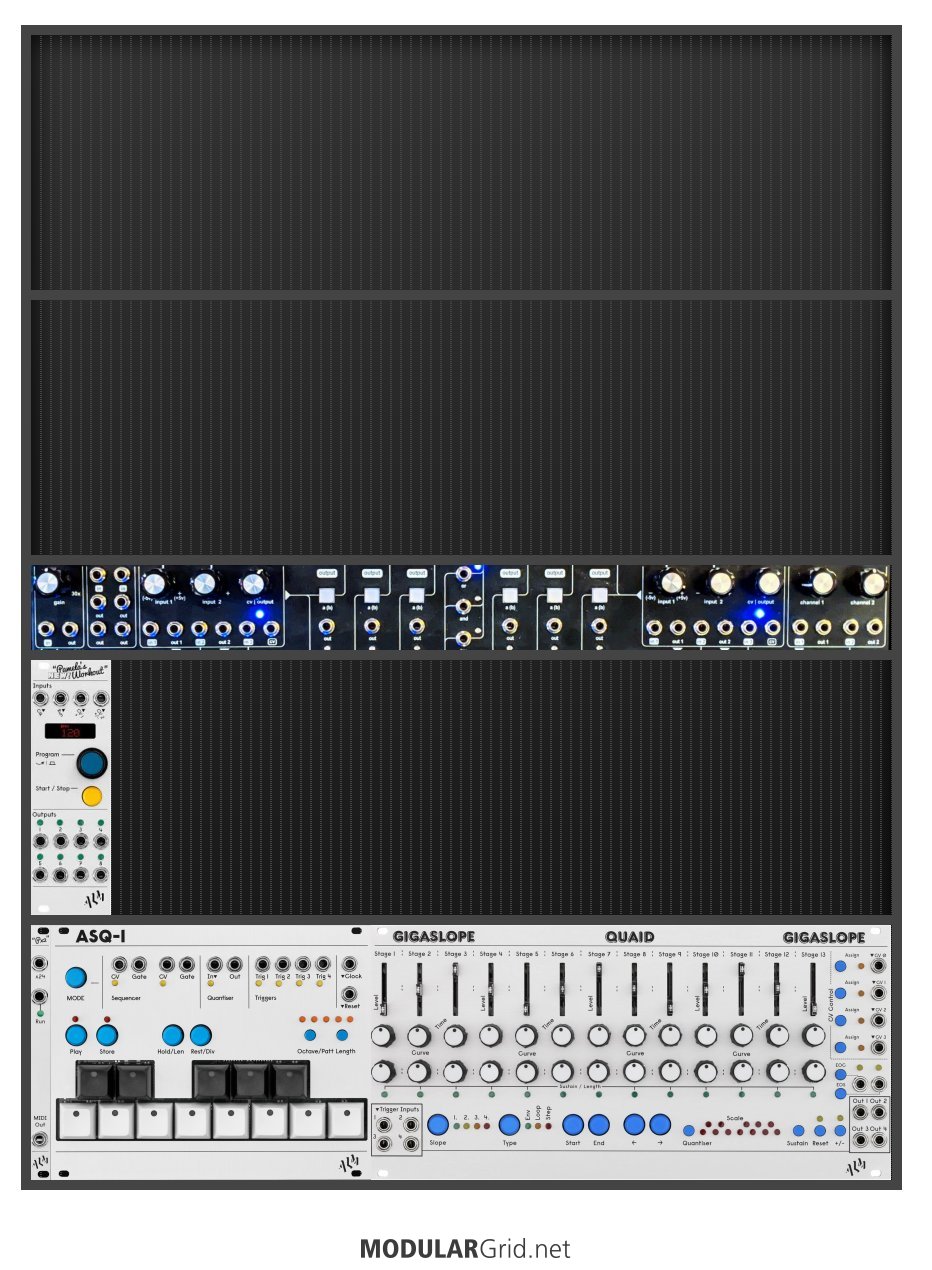The image size is (932, 1270).
Task: Click the gain knob on the leftmost black module
Action: [47, 583]
